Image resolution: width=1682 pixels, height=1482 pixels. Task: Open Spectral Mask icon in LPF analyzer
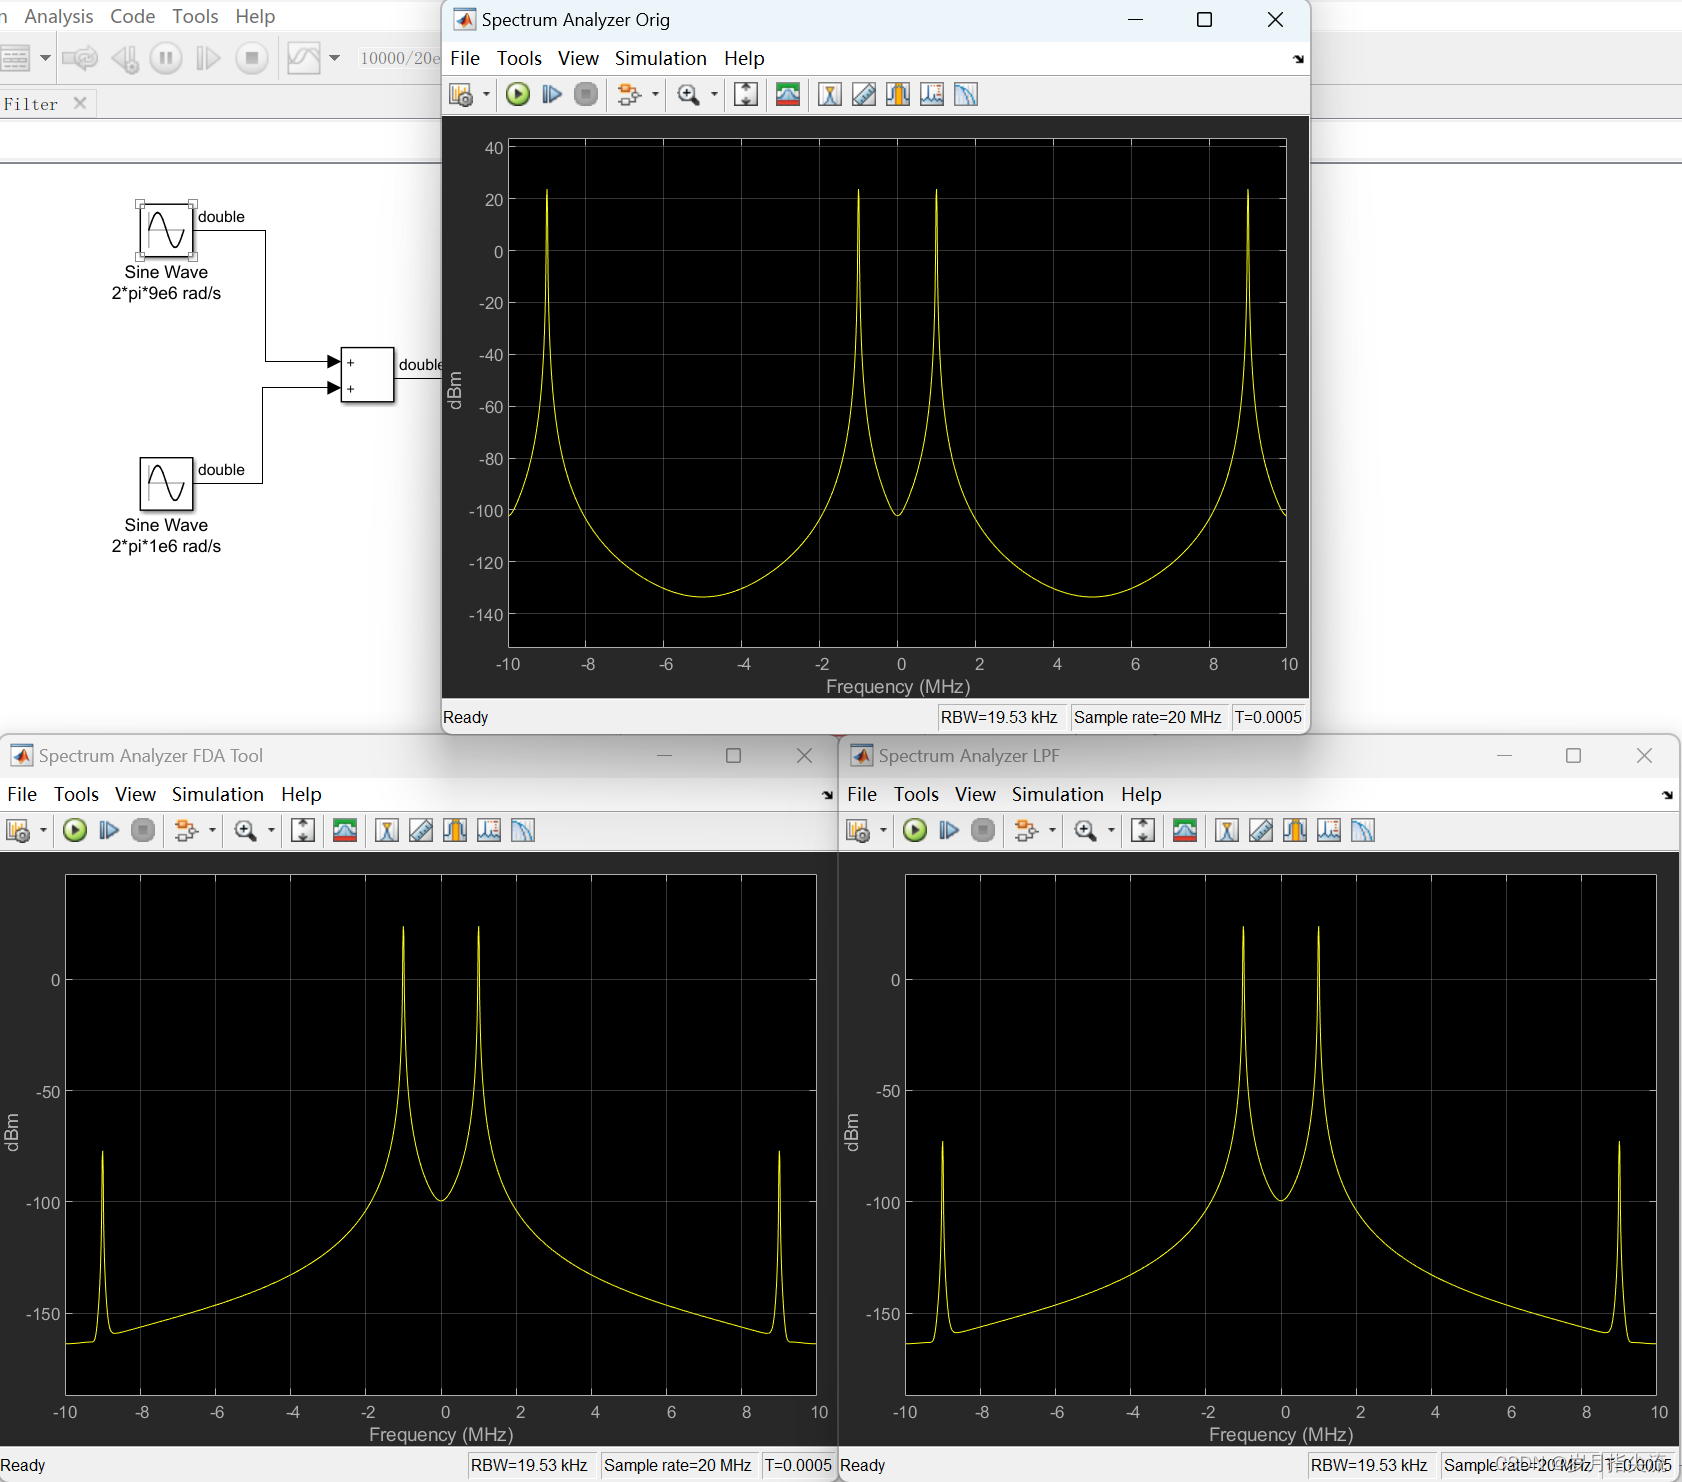tap(1185, 830)
